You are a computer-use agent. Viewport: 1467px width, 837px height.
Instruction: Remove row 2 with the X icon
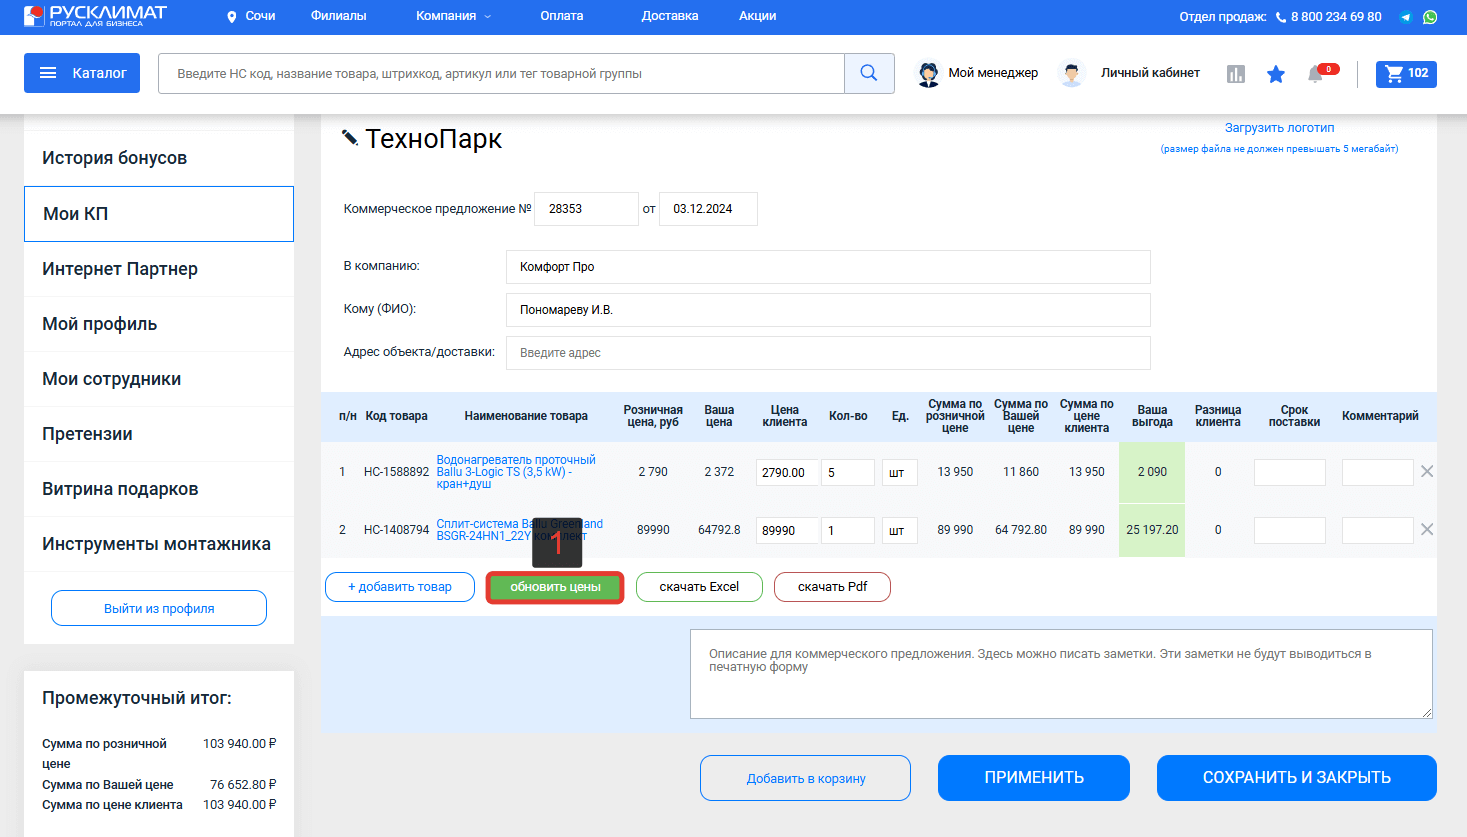(x=1427, y=529)
